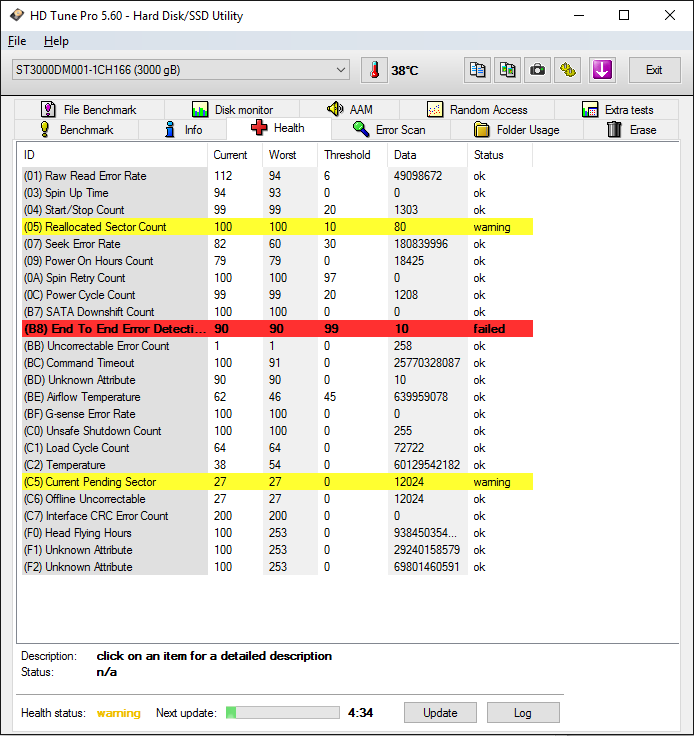Open options via the yellow gears icon

[x=568, y=70]
